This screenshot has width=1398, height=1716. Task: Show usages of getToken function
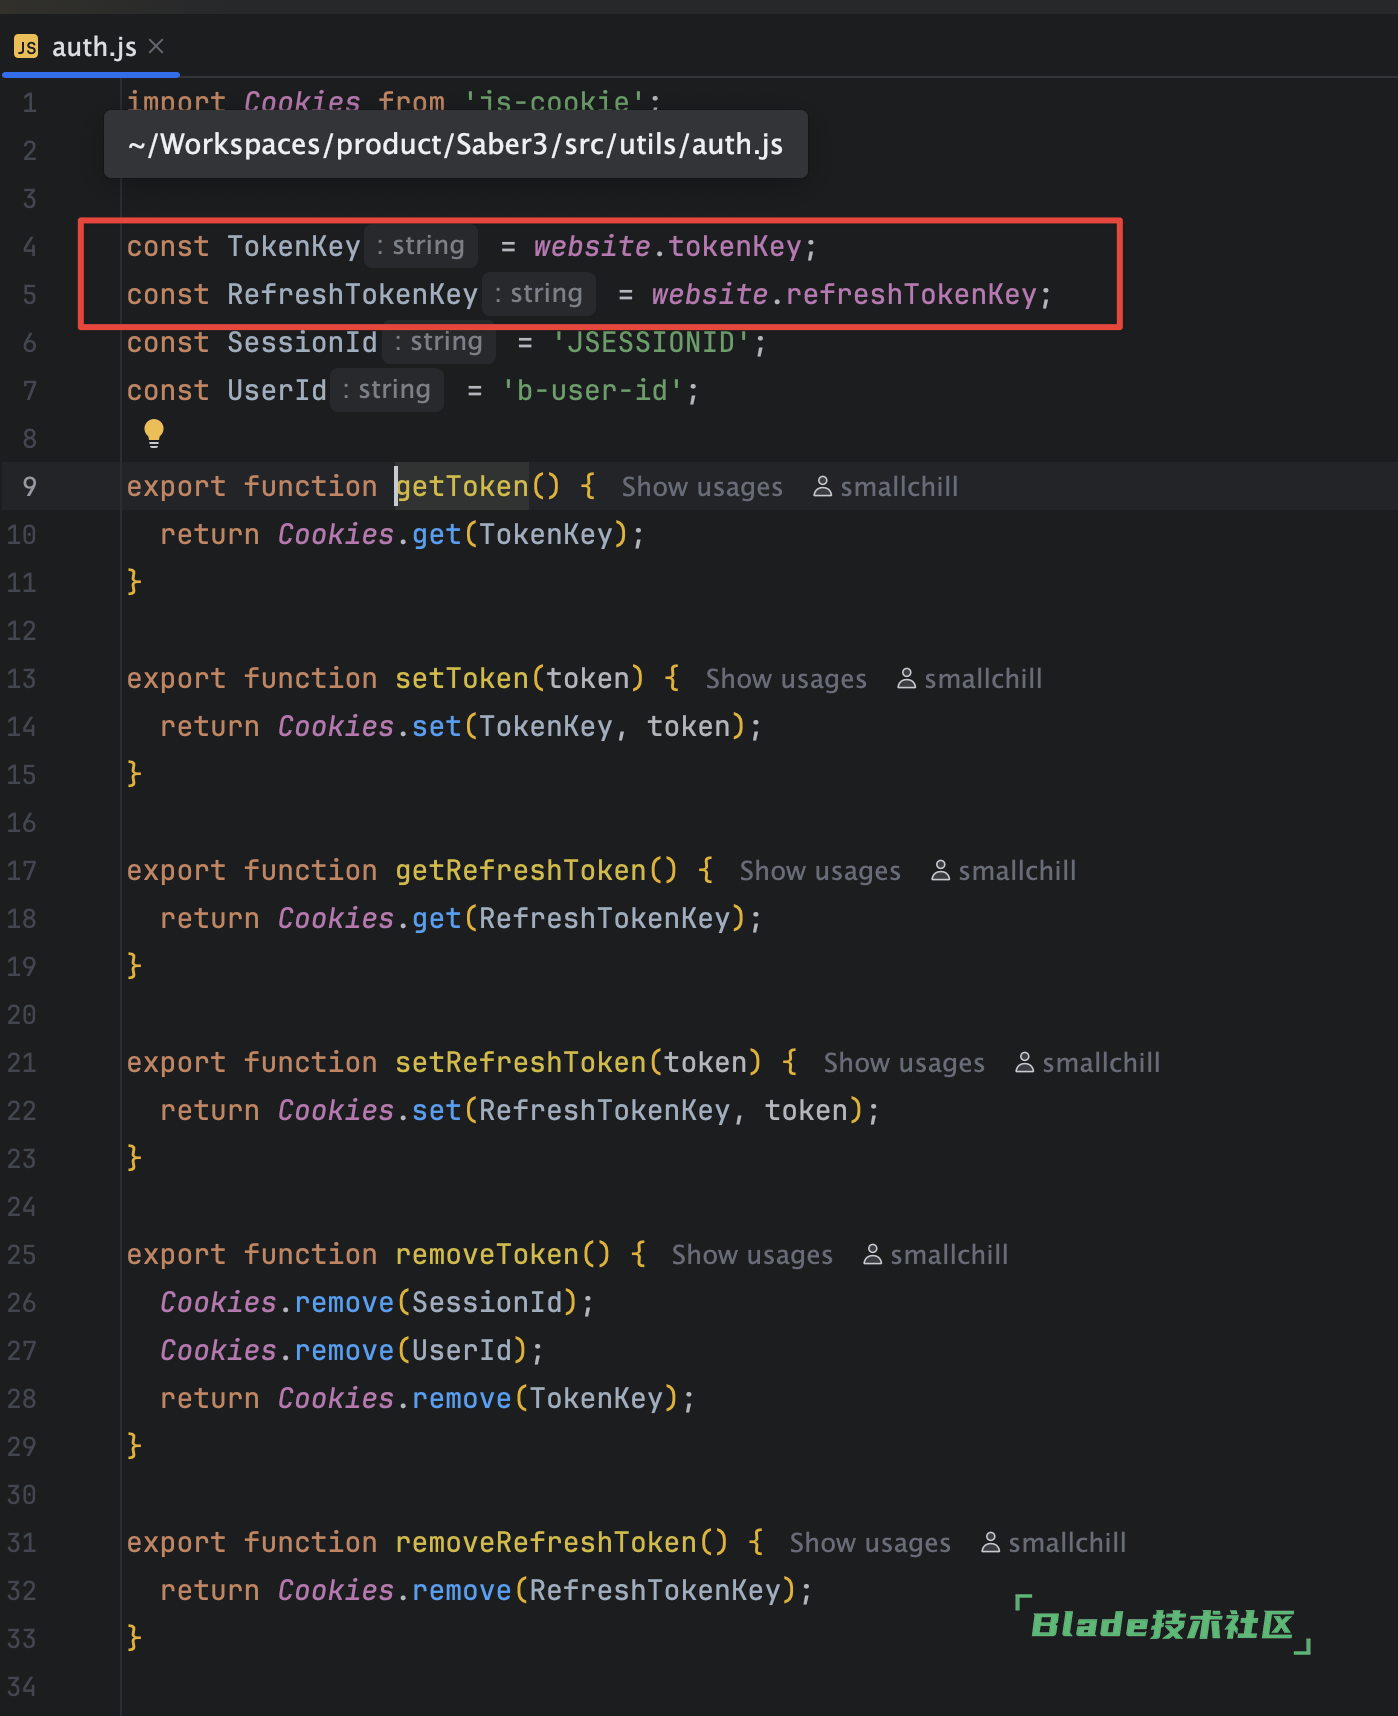pos(701,487)
